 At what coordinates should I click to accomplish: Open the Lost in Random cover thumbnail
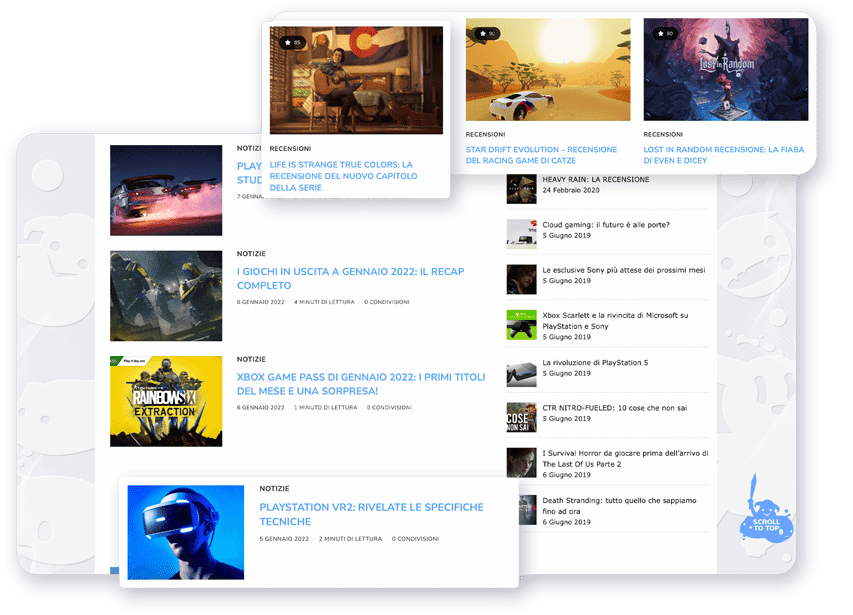(726, 70)
